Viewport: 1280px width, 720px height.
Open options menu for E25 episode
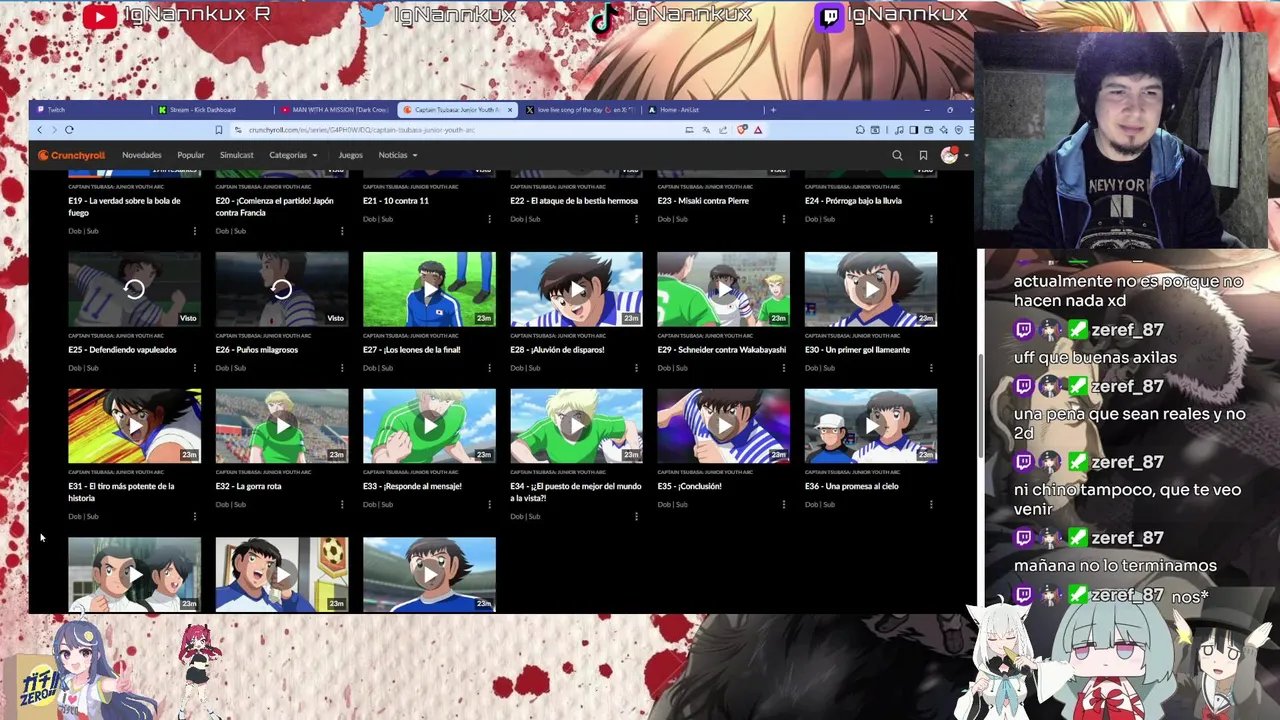coord(194,368)
